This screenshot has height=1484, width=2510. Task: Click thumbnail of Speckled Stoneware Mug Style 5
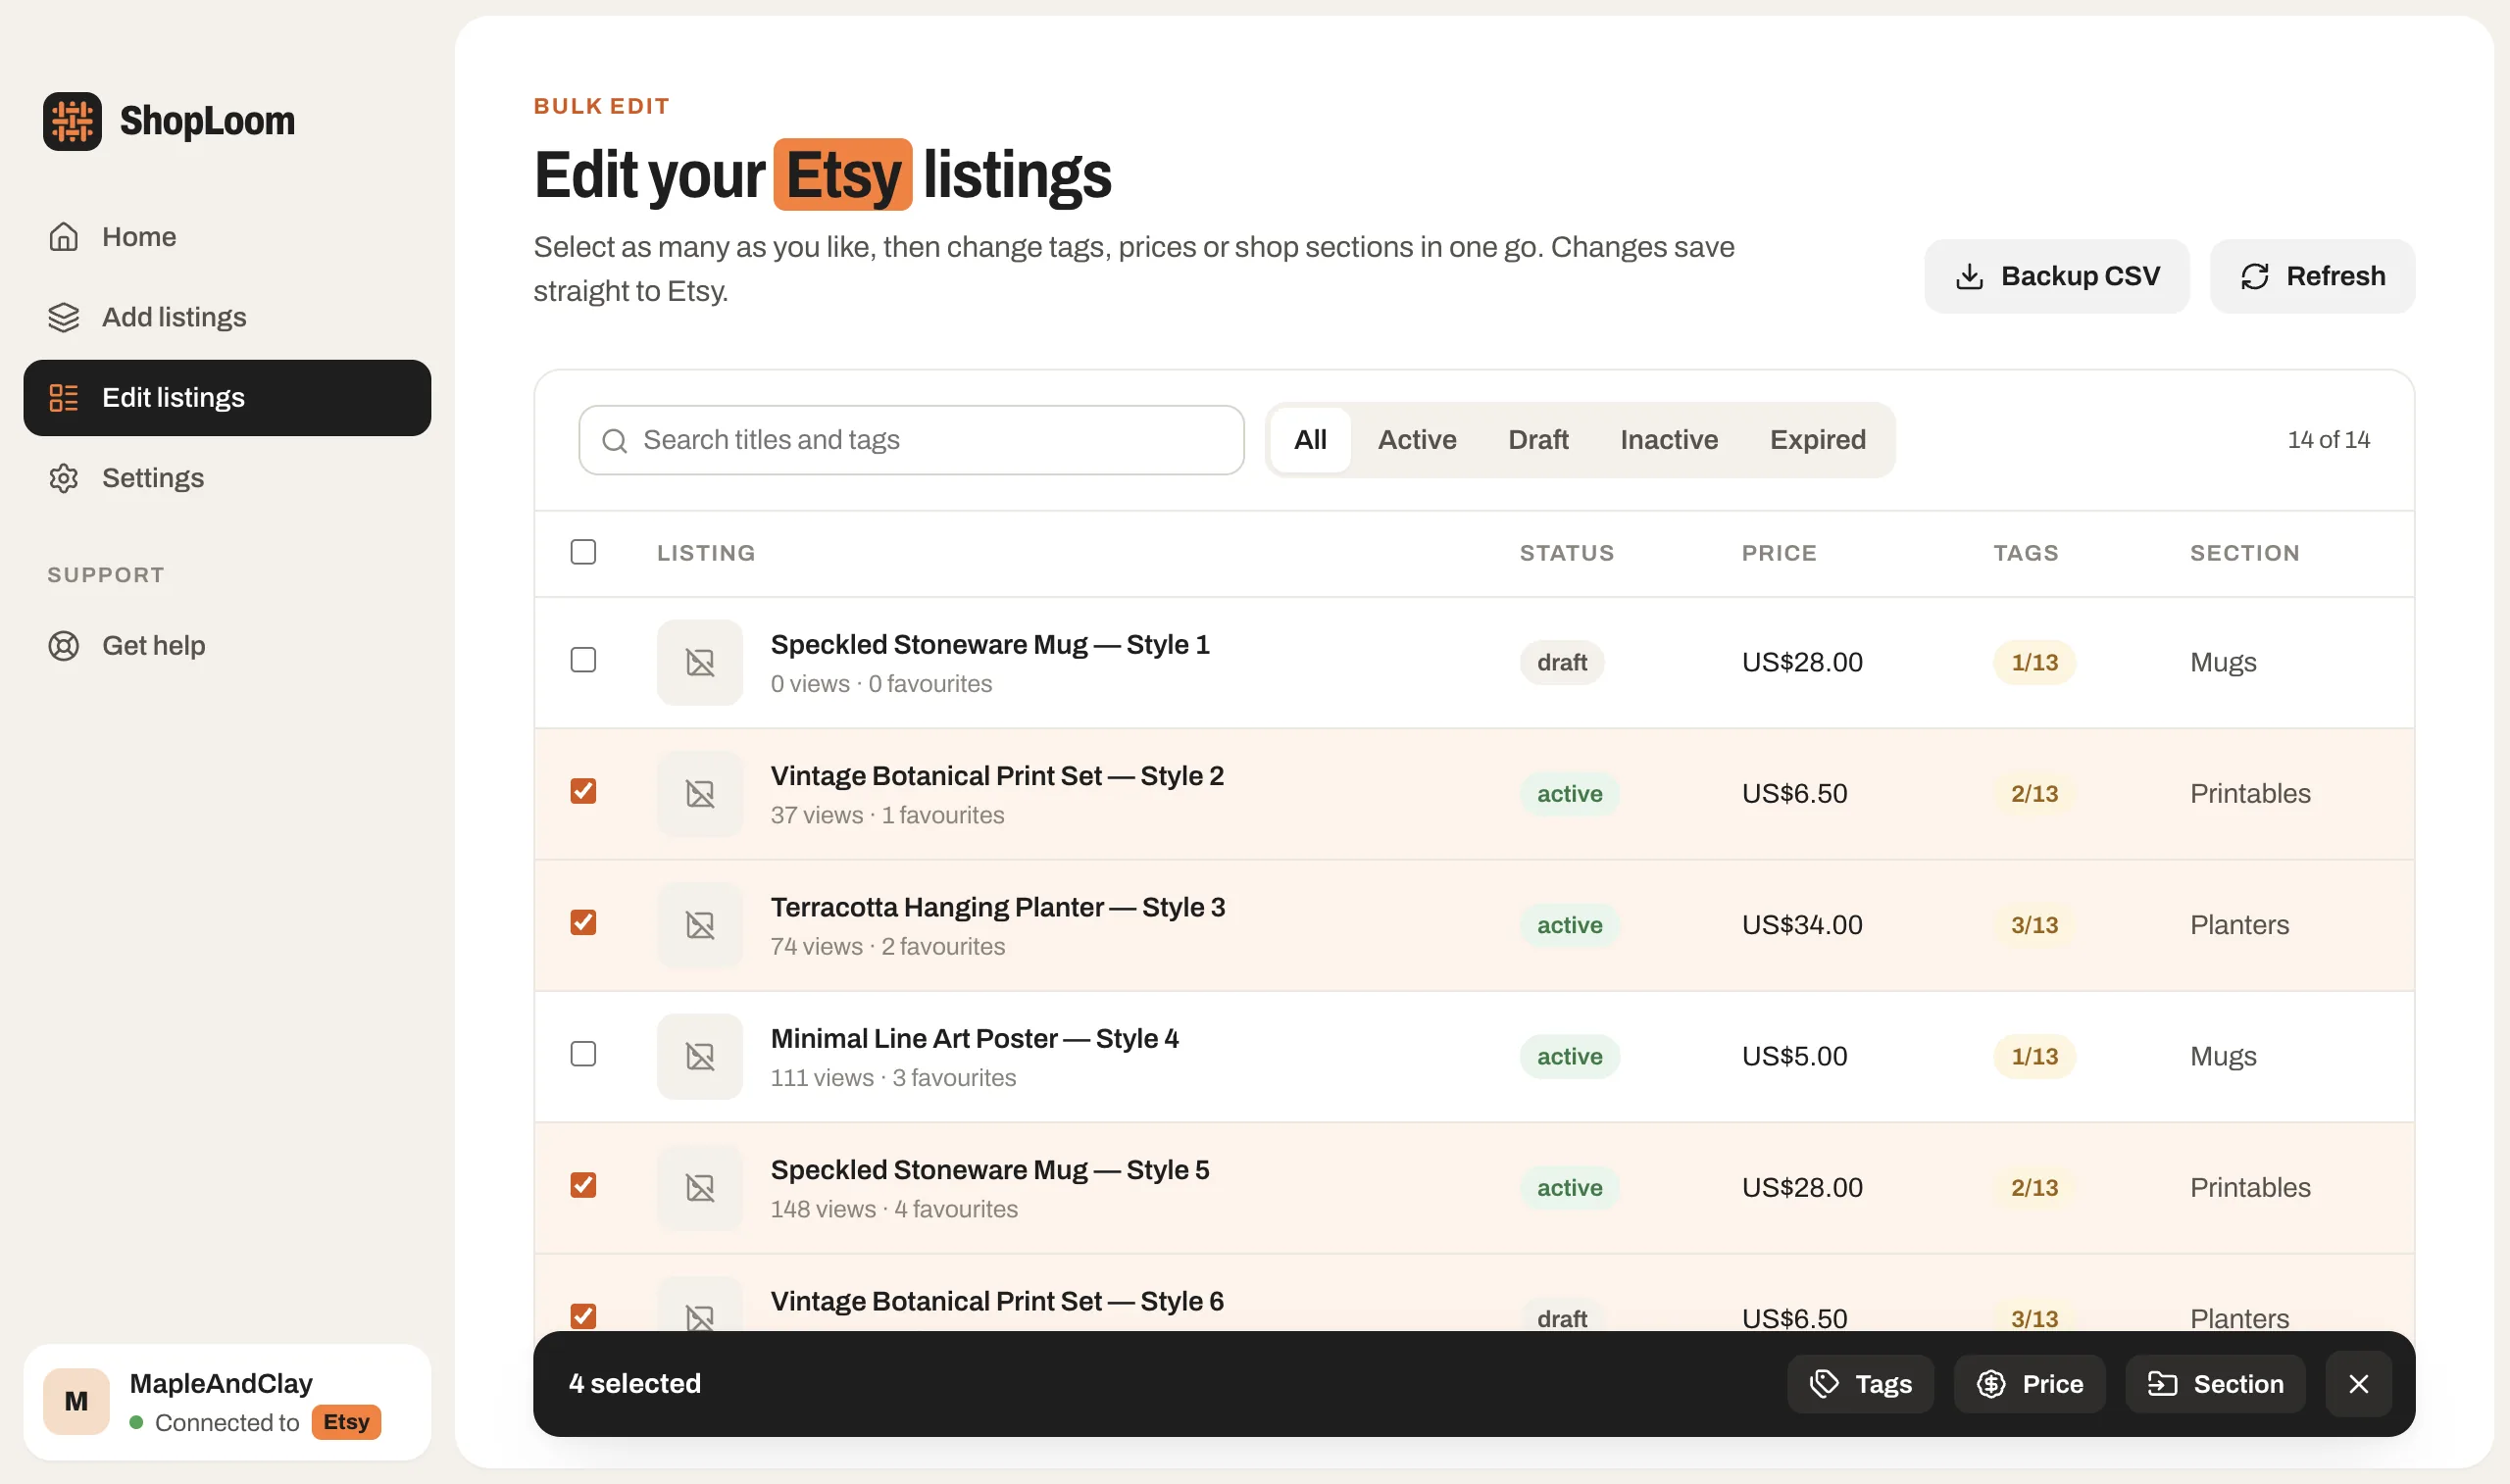[700, 1188]
